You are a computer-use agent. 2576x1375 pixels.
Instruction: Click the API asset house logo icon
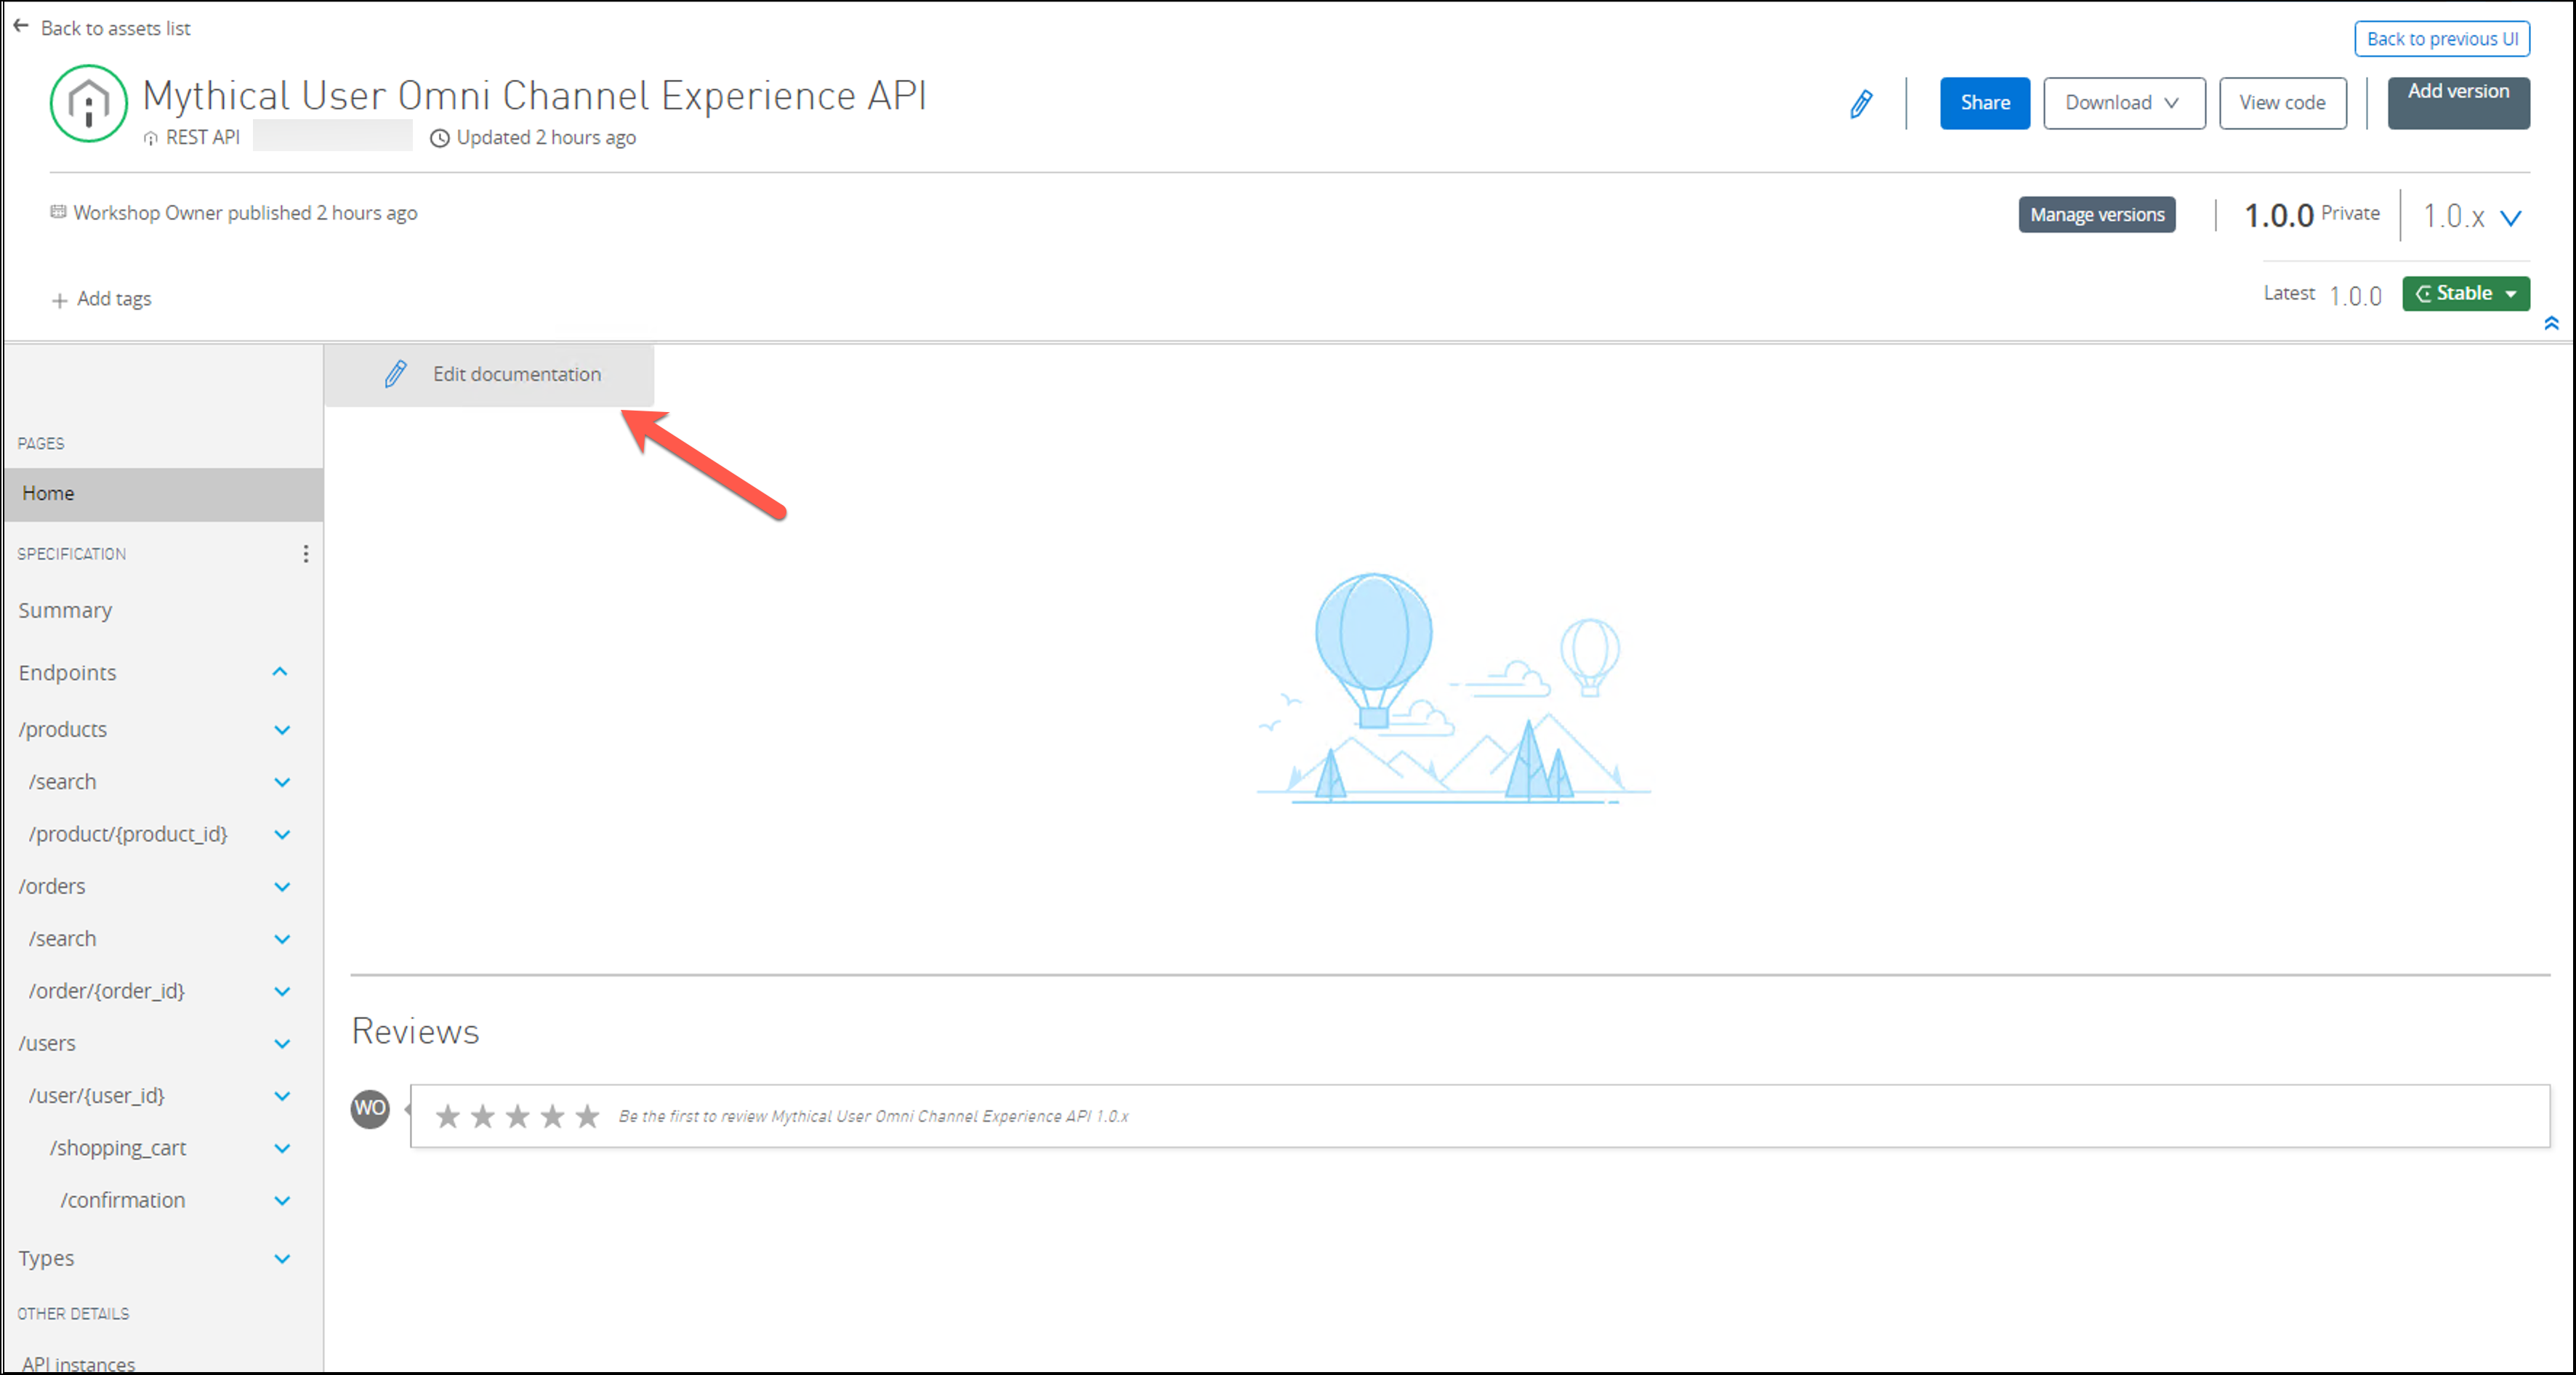click(x=89, y=103)
